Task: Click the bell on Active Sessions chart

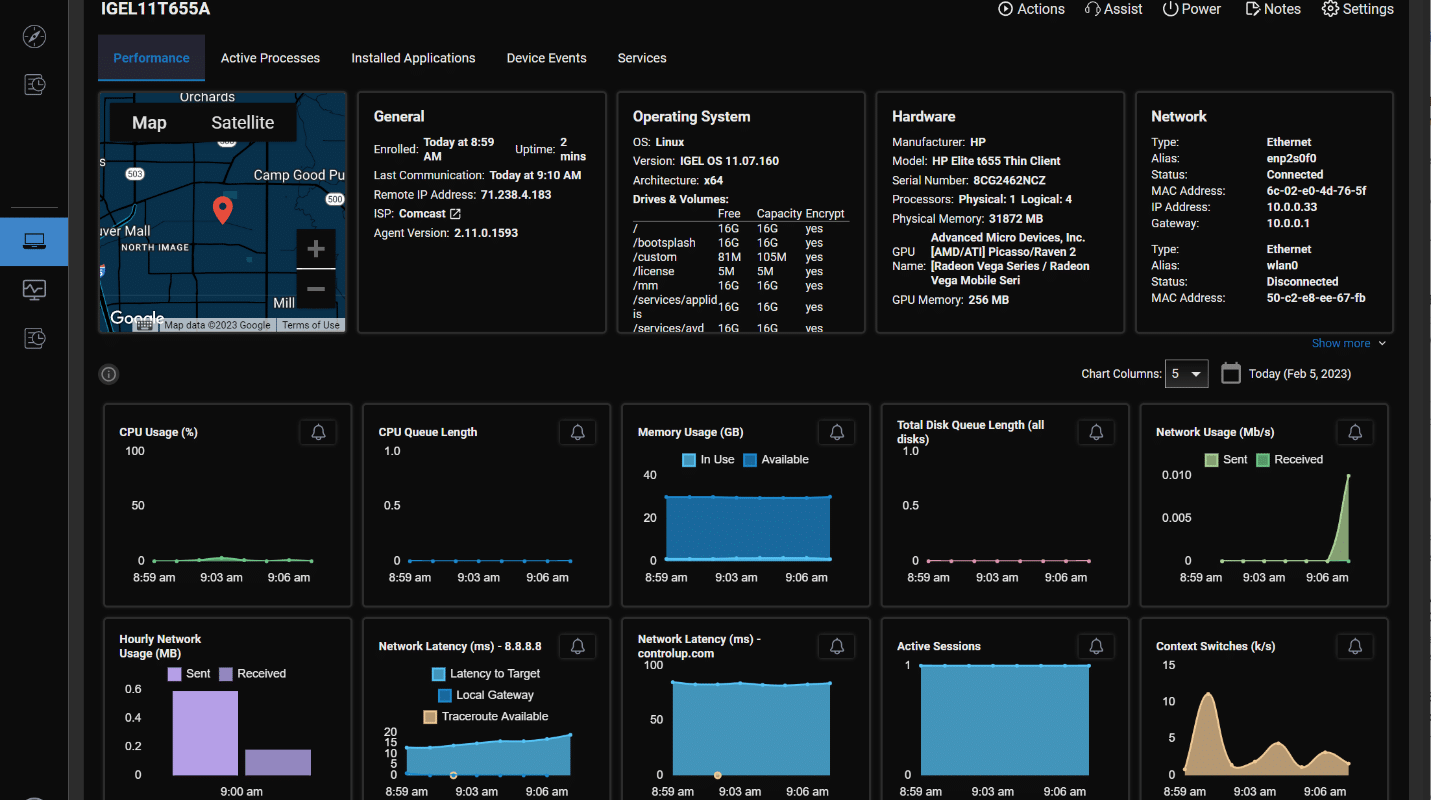Action: coord(1096,646)
